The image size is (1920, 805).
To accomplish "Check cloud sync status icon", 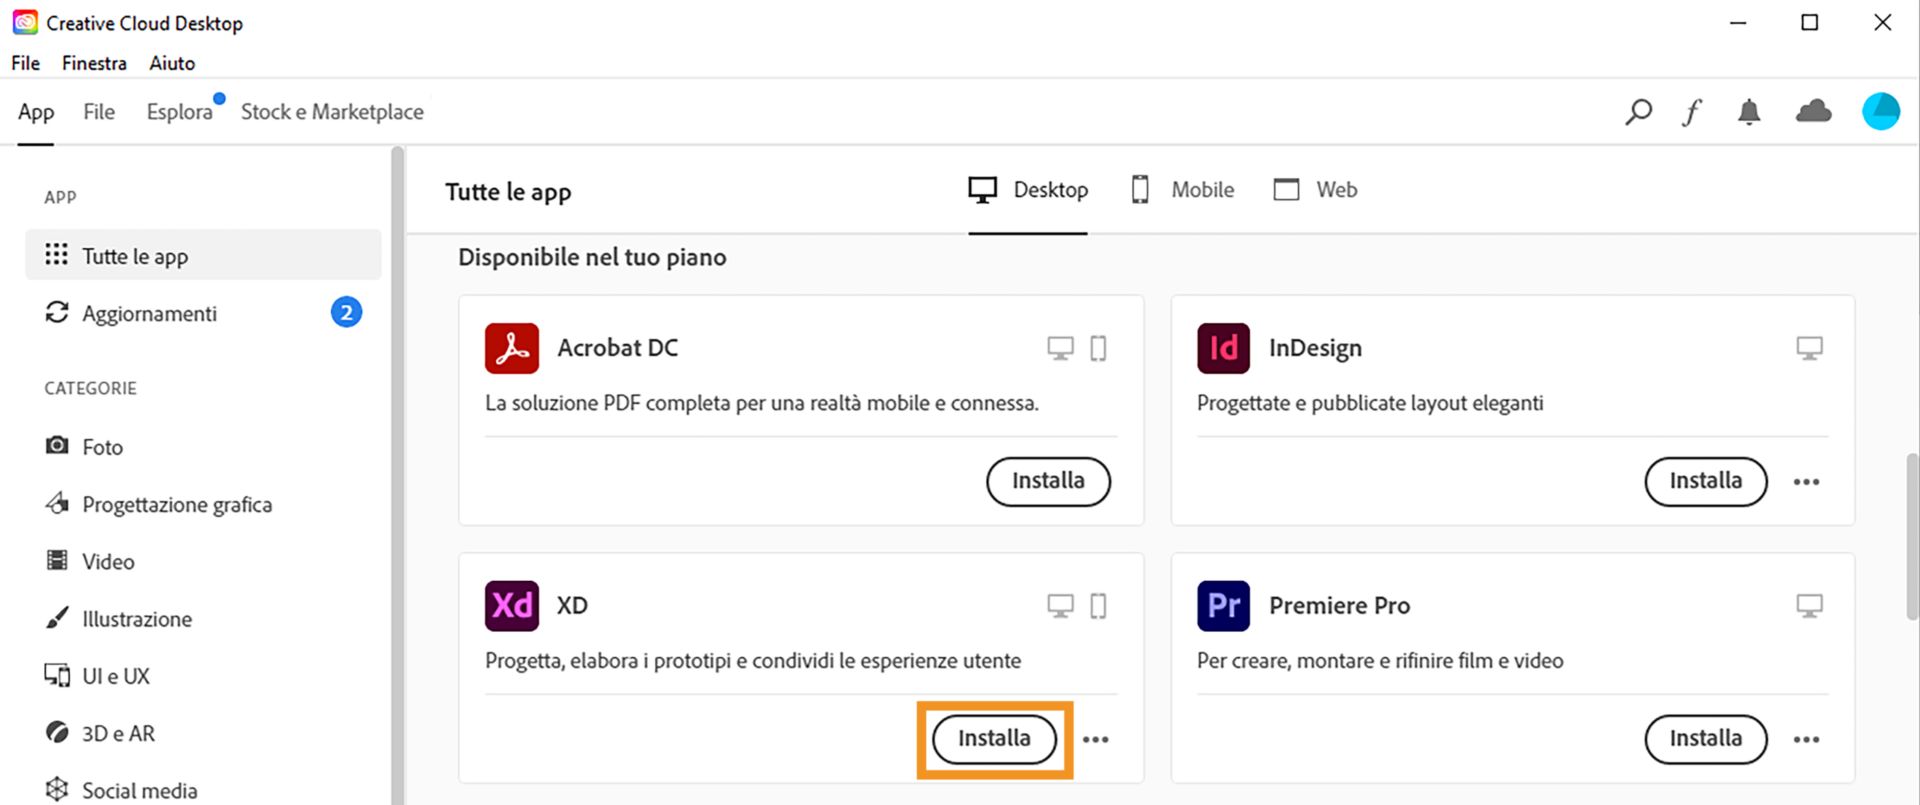I will [1813, 111].
